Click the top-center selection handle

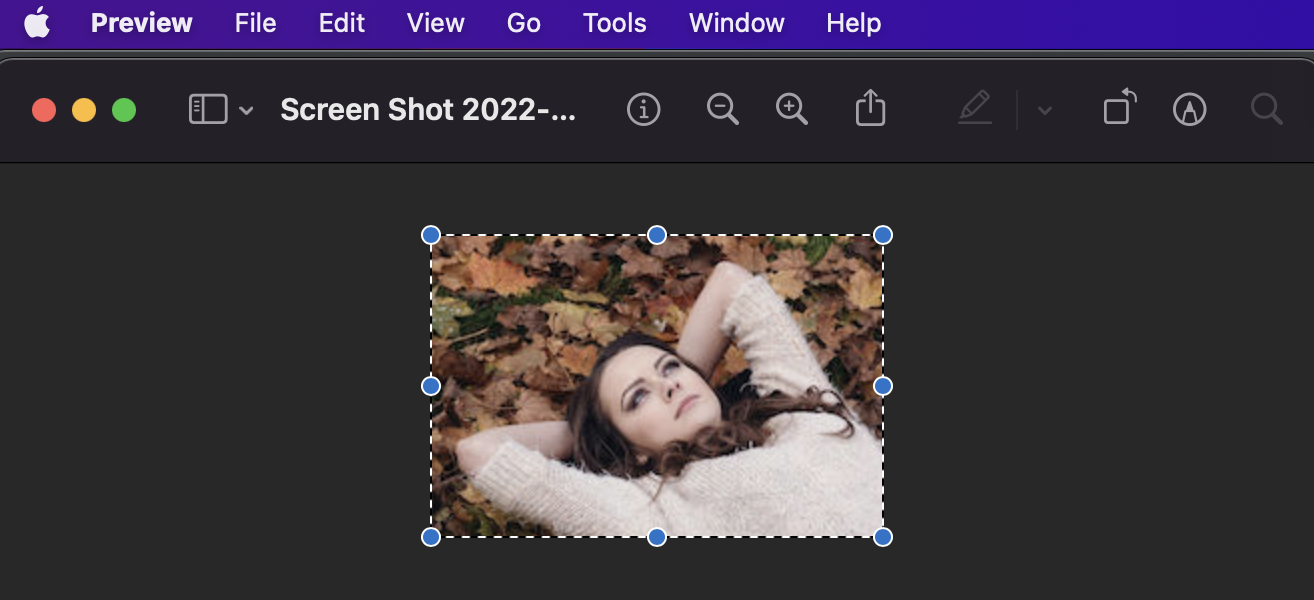point(657,235)
